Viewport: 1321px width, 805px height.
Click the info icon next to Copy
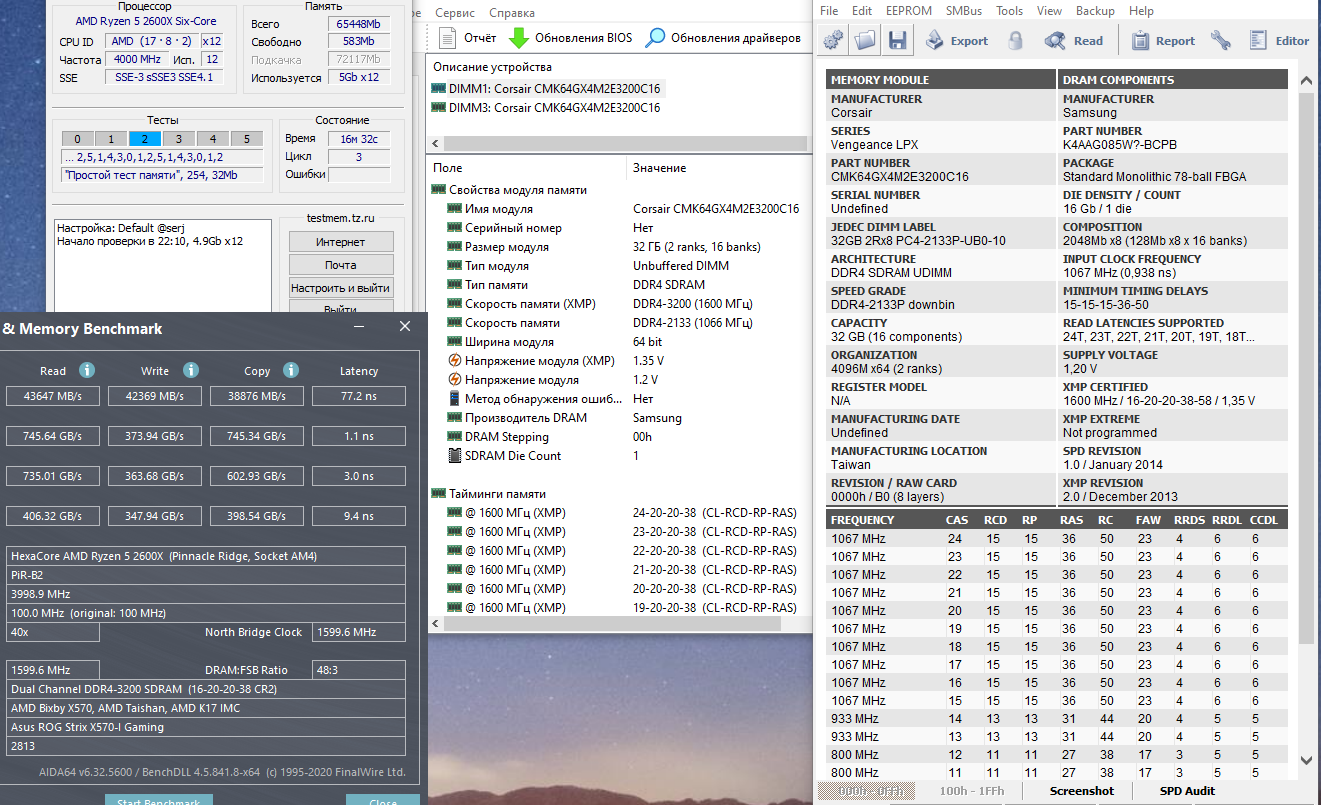coord(291,370)
